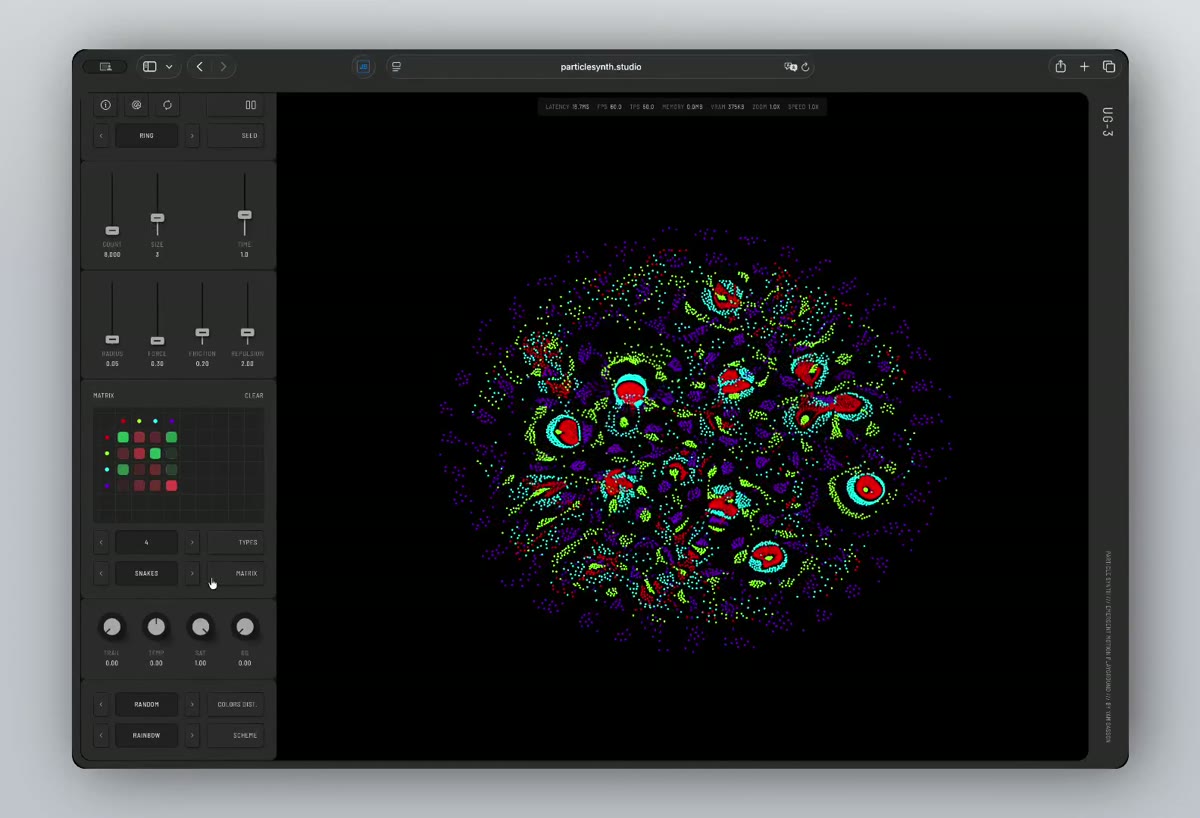Open the Safari share icon

(1060, 67)
